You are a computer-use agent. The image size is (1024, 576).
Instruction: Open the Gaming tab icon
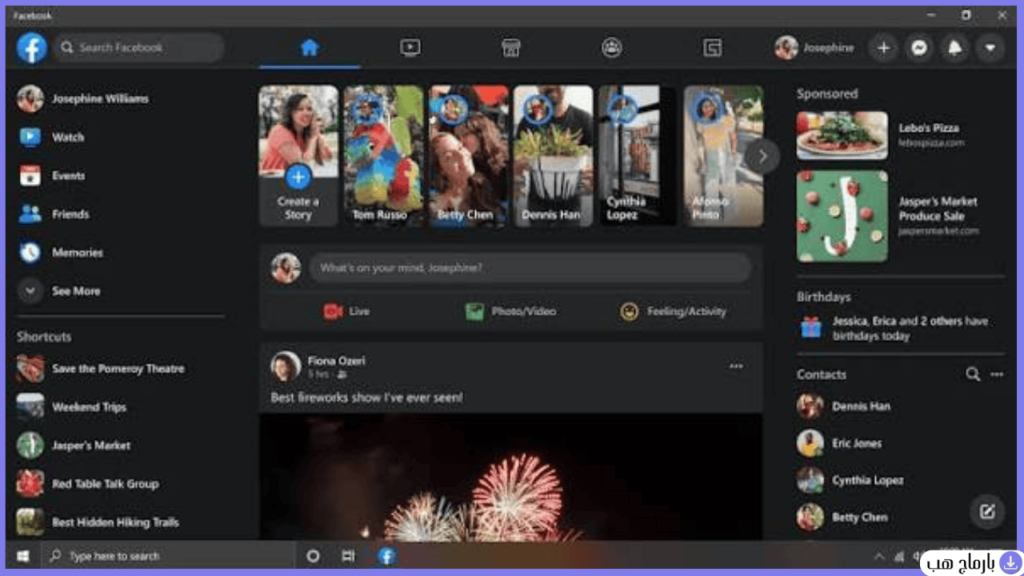pyautogui.click(x=712, y=48)
